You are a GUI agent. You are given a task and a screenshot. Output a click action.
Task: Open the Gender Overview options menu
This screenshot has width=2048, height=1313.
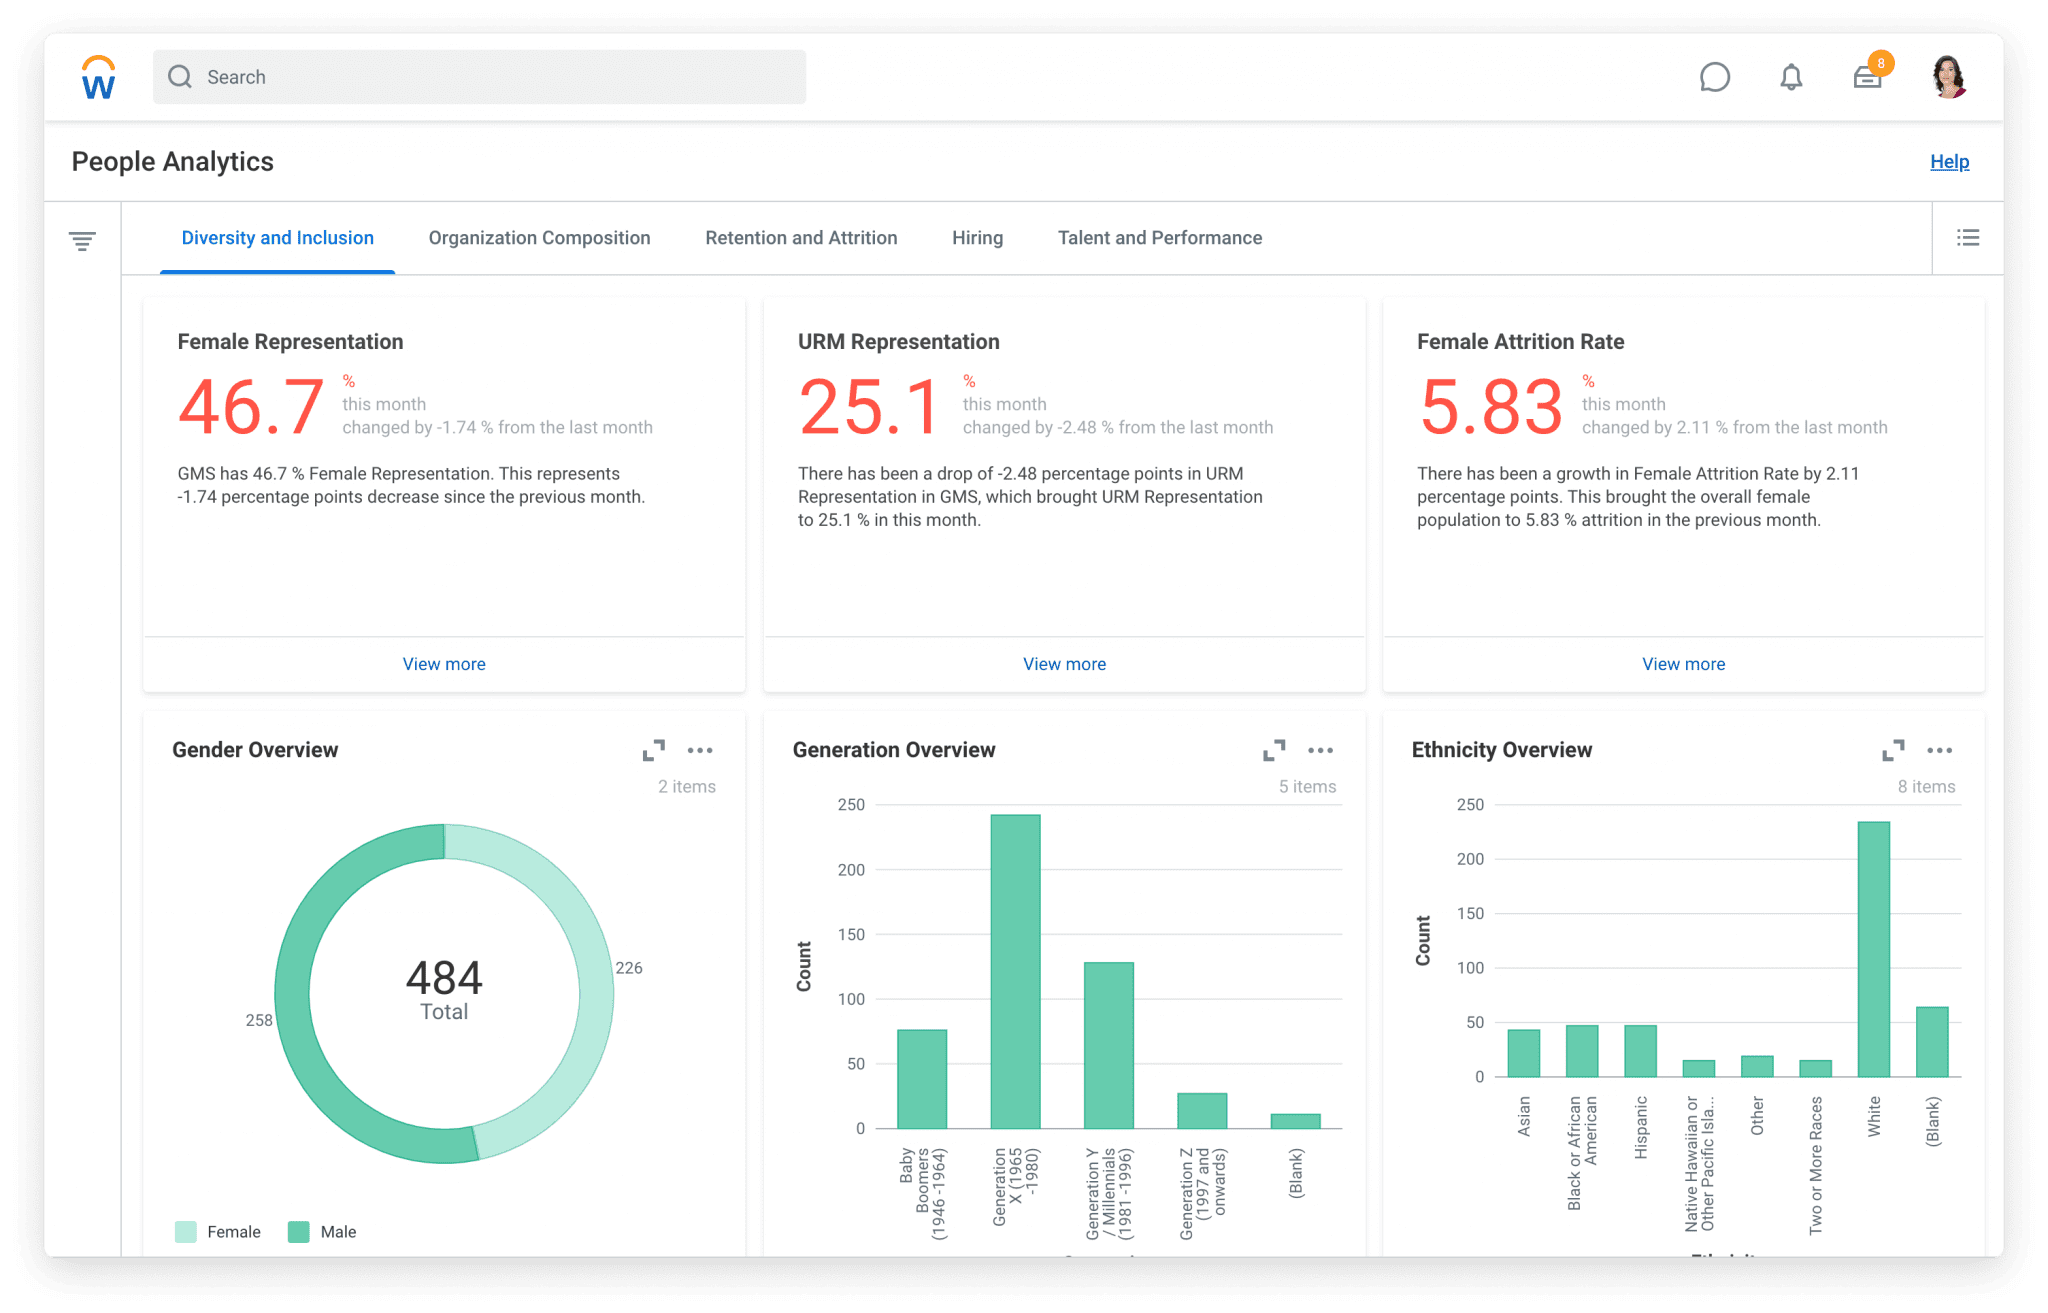701,750
